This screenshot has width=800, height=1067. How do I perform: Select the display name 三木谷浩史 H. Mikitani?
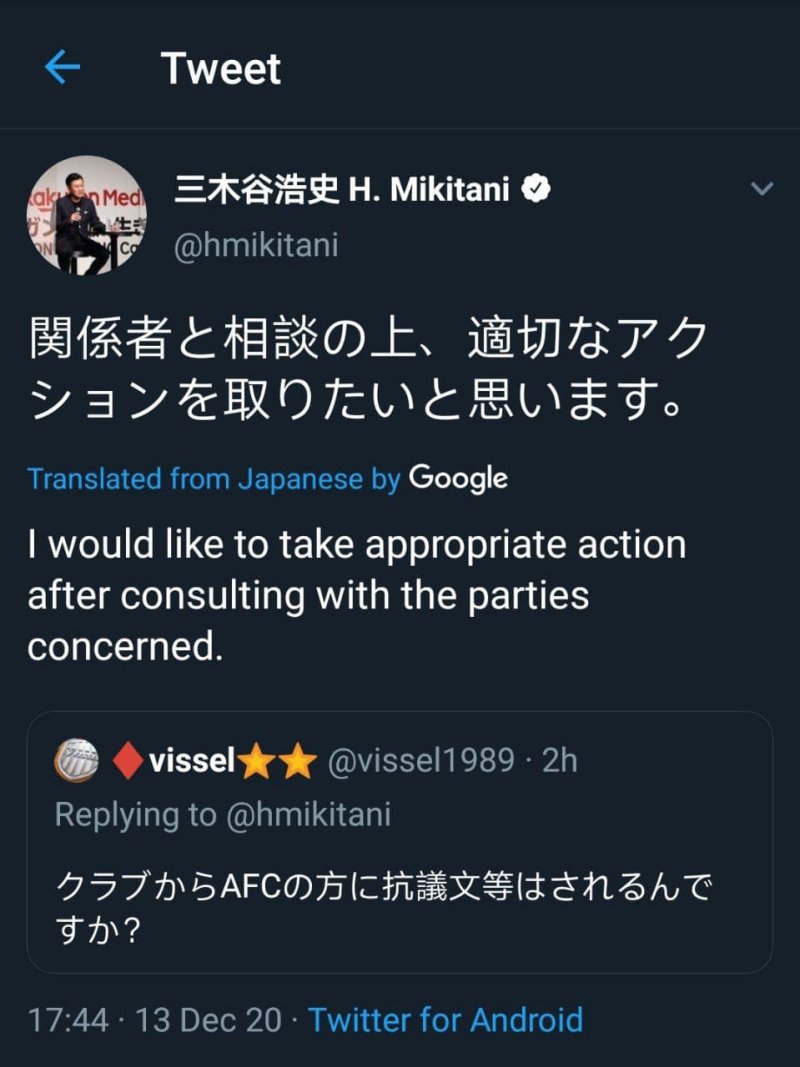pos(341,189)
